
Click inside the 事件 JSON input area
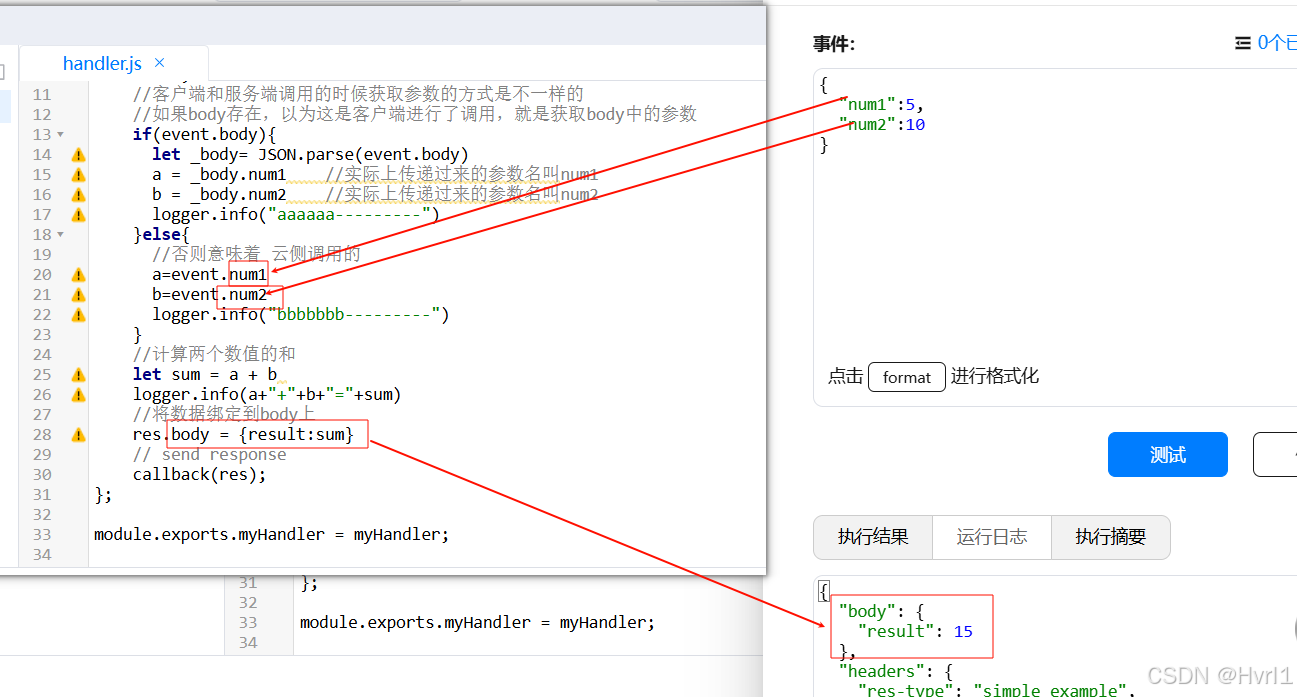coord(1055,237)
